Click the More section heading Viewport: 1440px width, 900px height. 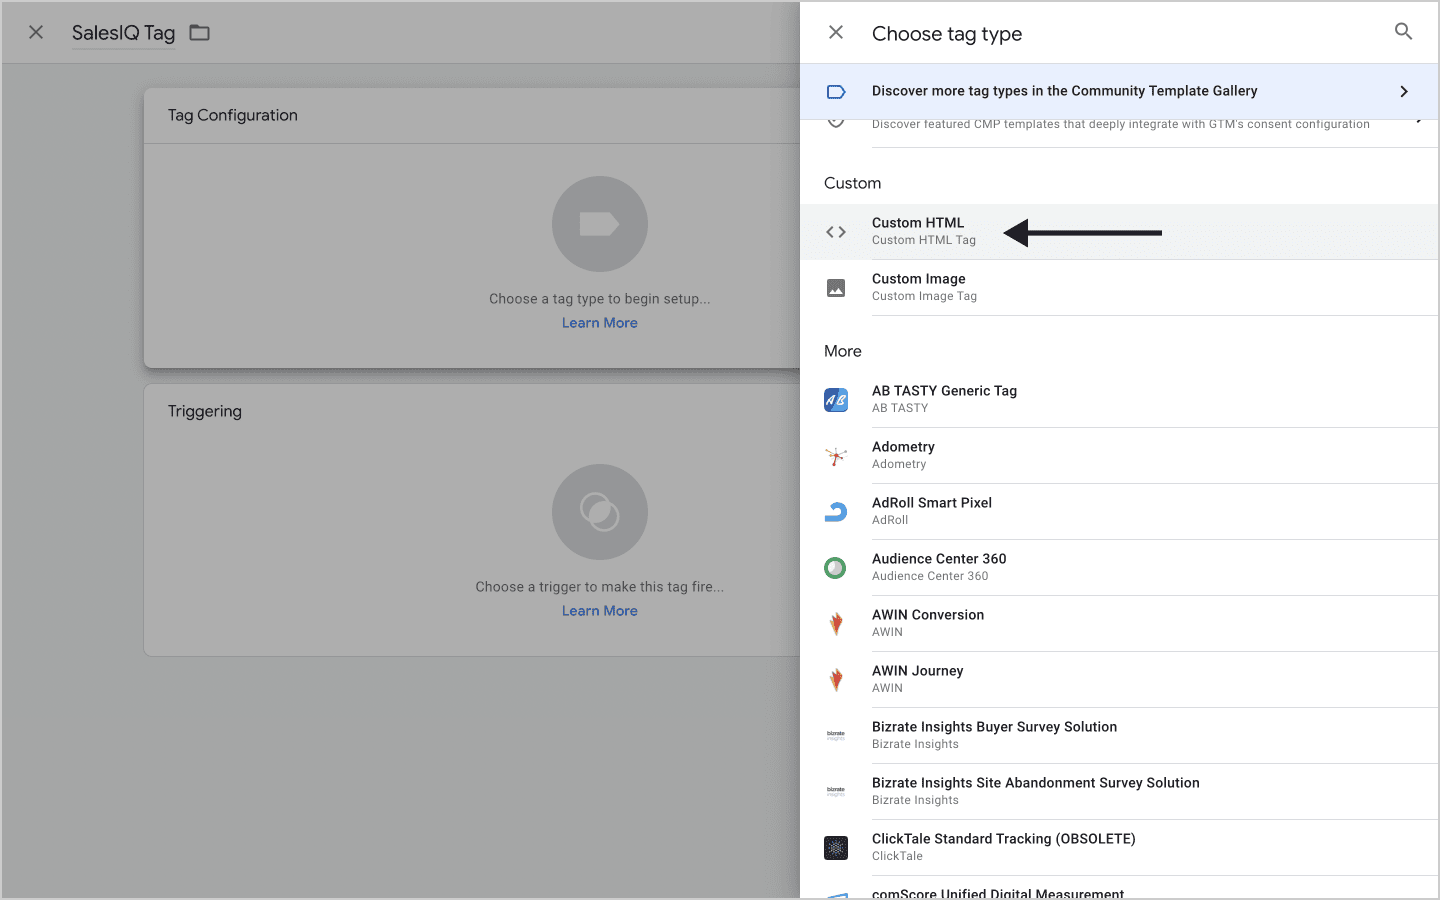[x=843, y=351]
